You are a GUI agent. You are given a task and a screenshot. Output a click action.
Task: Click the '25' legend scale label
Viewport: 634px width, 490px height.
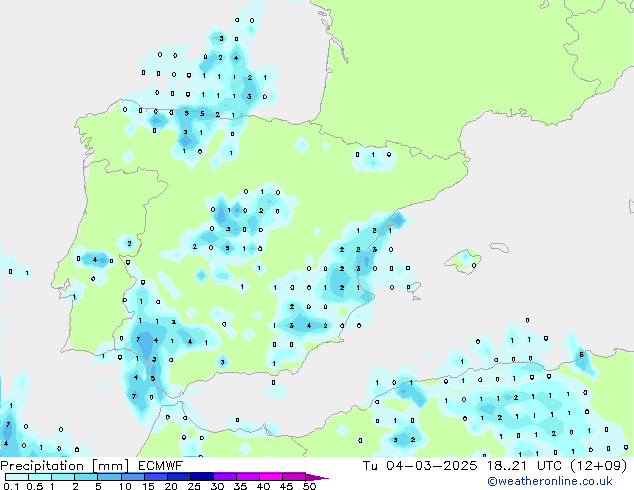(x=194, y=486)
